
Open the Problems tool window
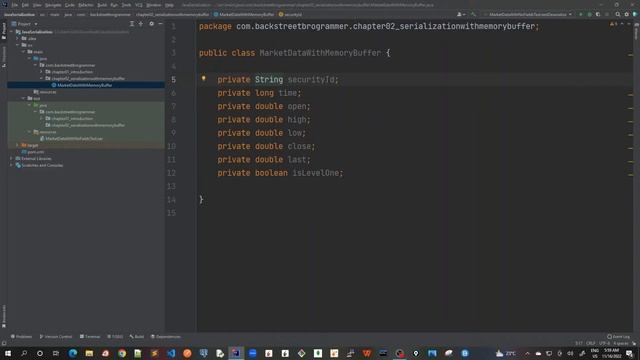click(x=21, y=337)
